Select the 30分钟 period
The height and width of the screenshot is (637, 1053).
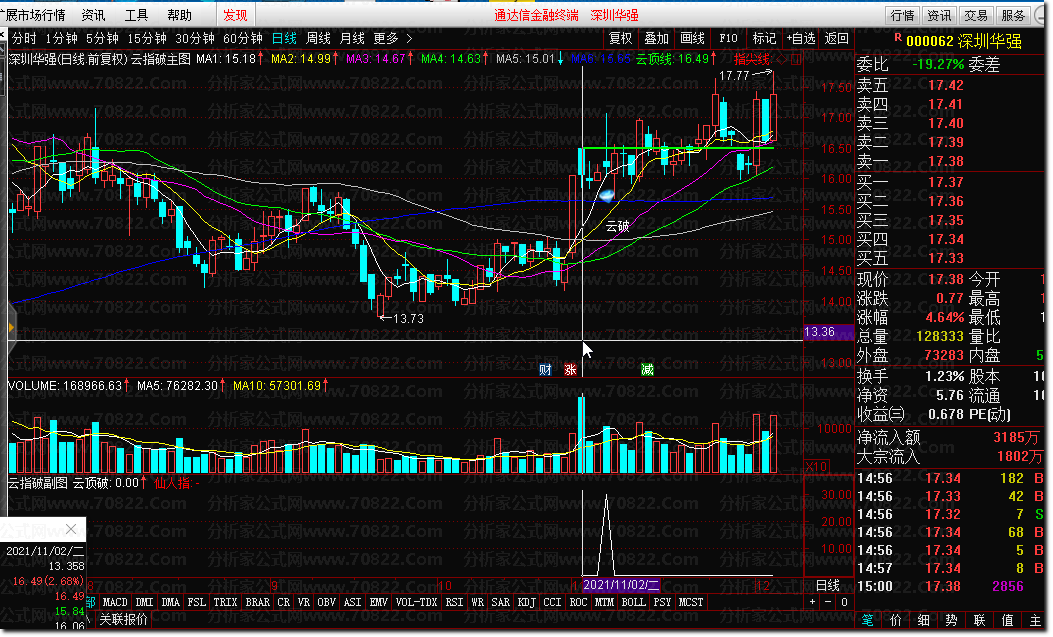[195, 39]
